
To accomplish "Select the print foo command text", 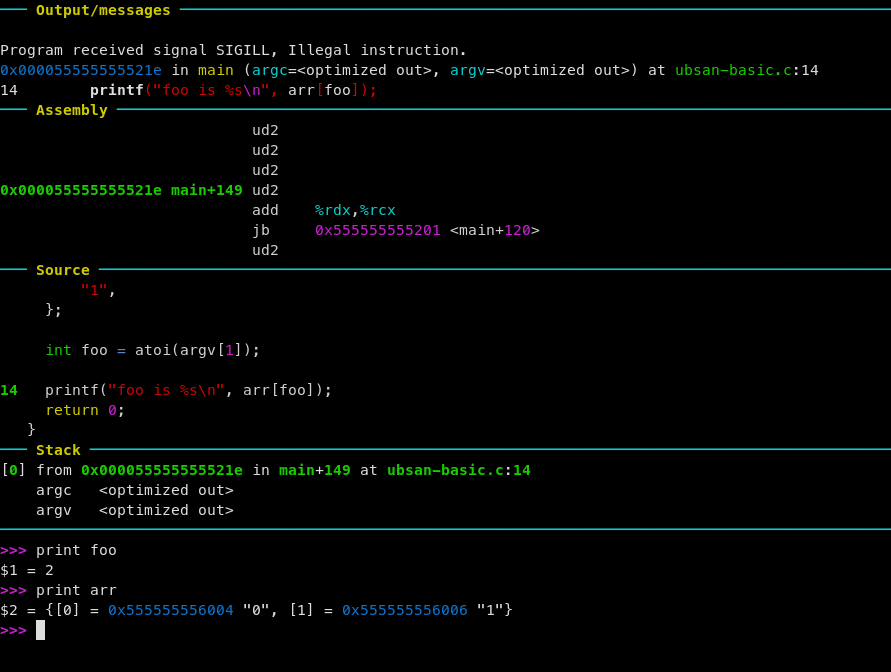I will (x=75, y=550).
